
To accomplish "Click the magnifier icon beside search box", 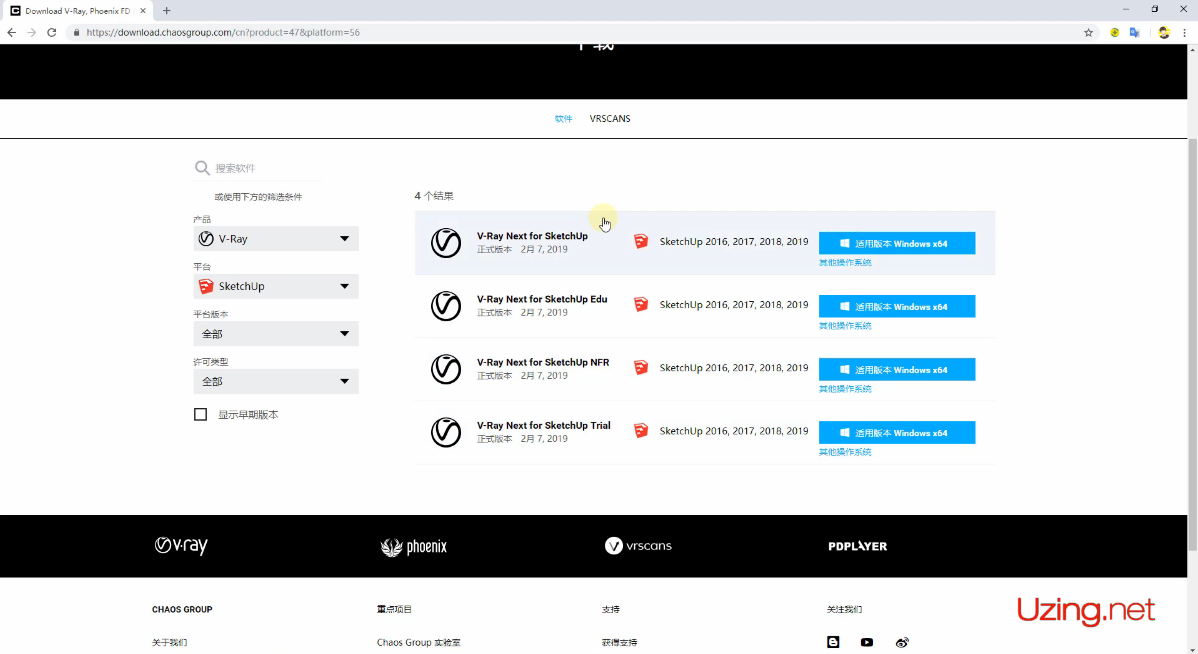I will 202,167.
